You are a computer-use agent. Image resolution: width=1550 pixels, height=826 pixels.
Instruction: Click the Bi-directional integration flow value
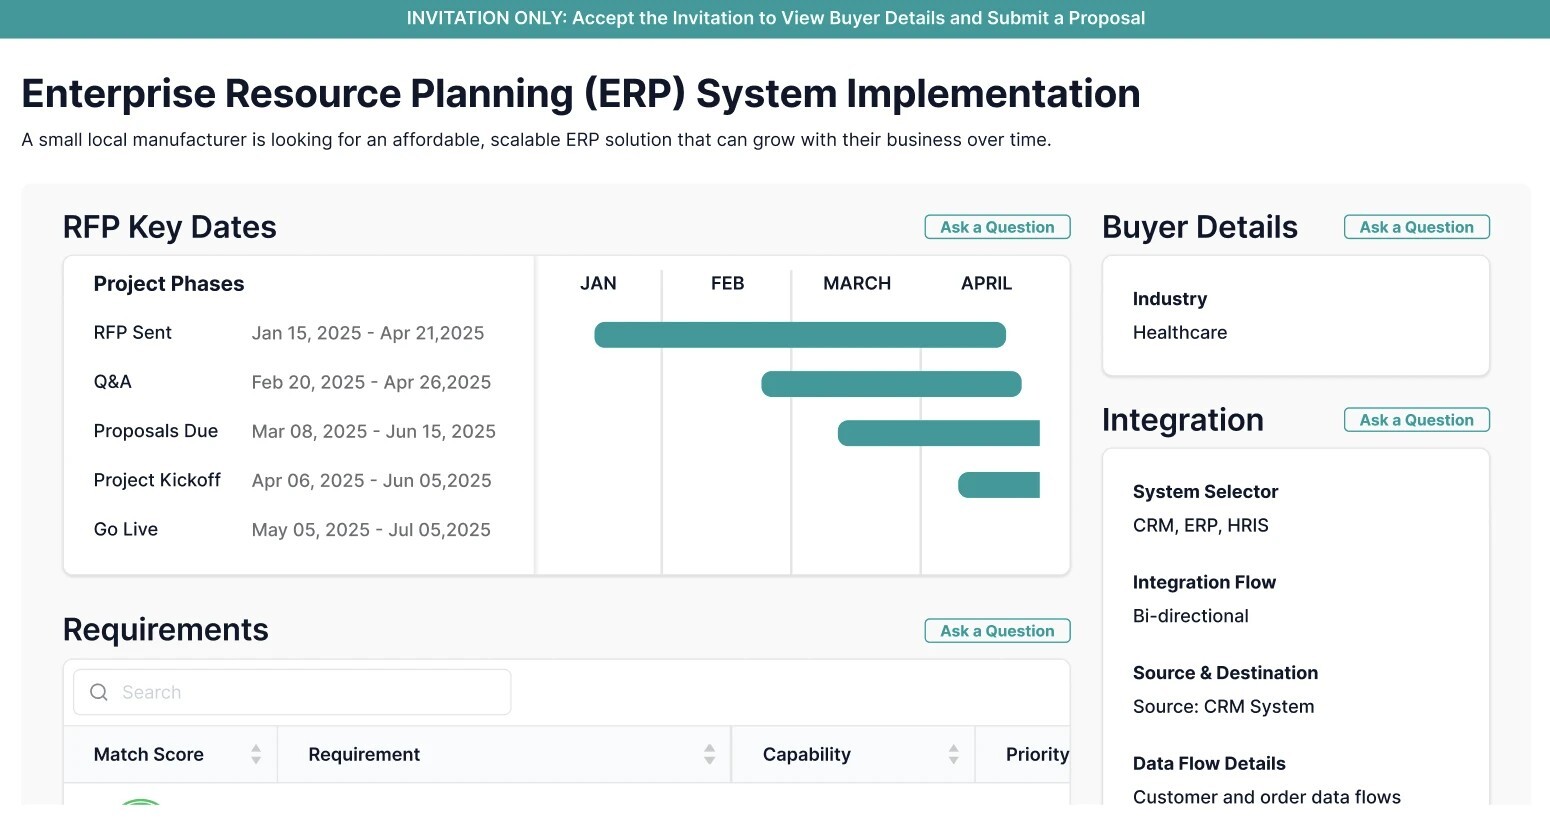[x=1191, y=616]
